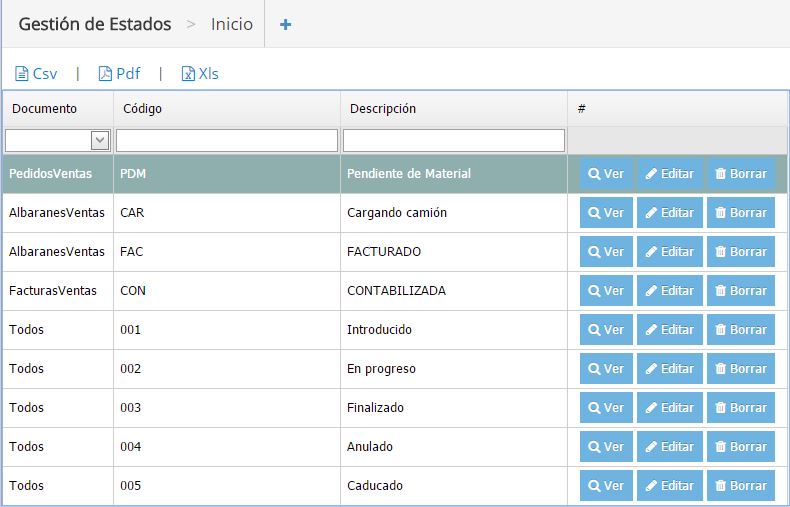This screenshot has height=507, width=790.
Task: Select the Finalizado description cell
Action: 454,408
